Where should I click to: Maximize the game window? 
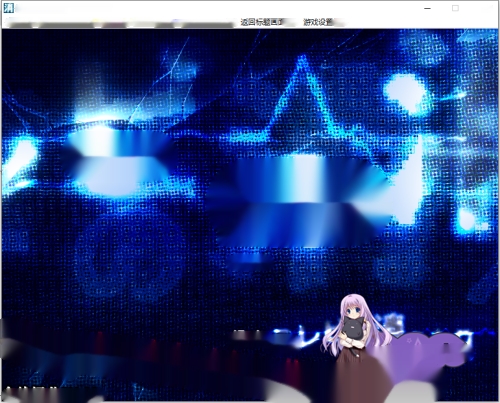[x=455, y=8]
